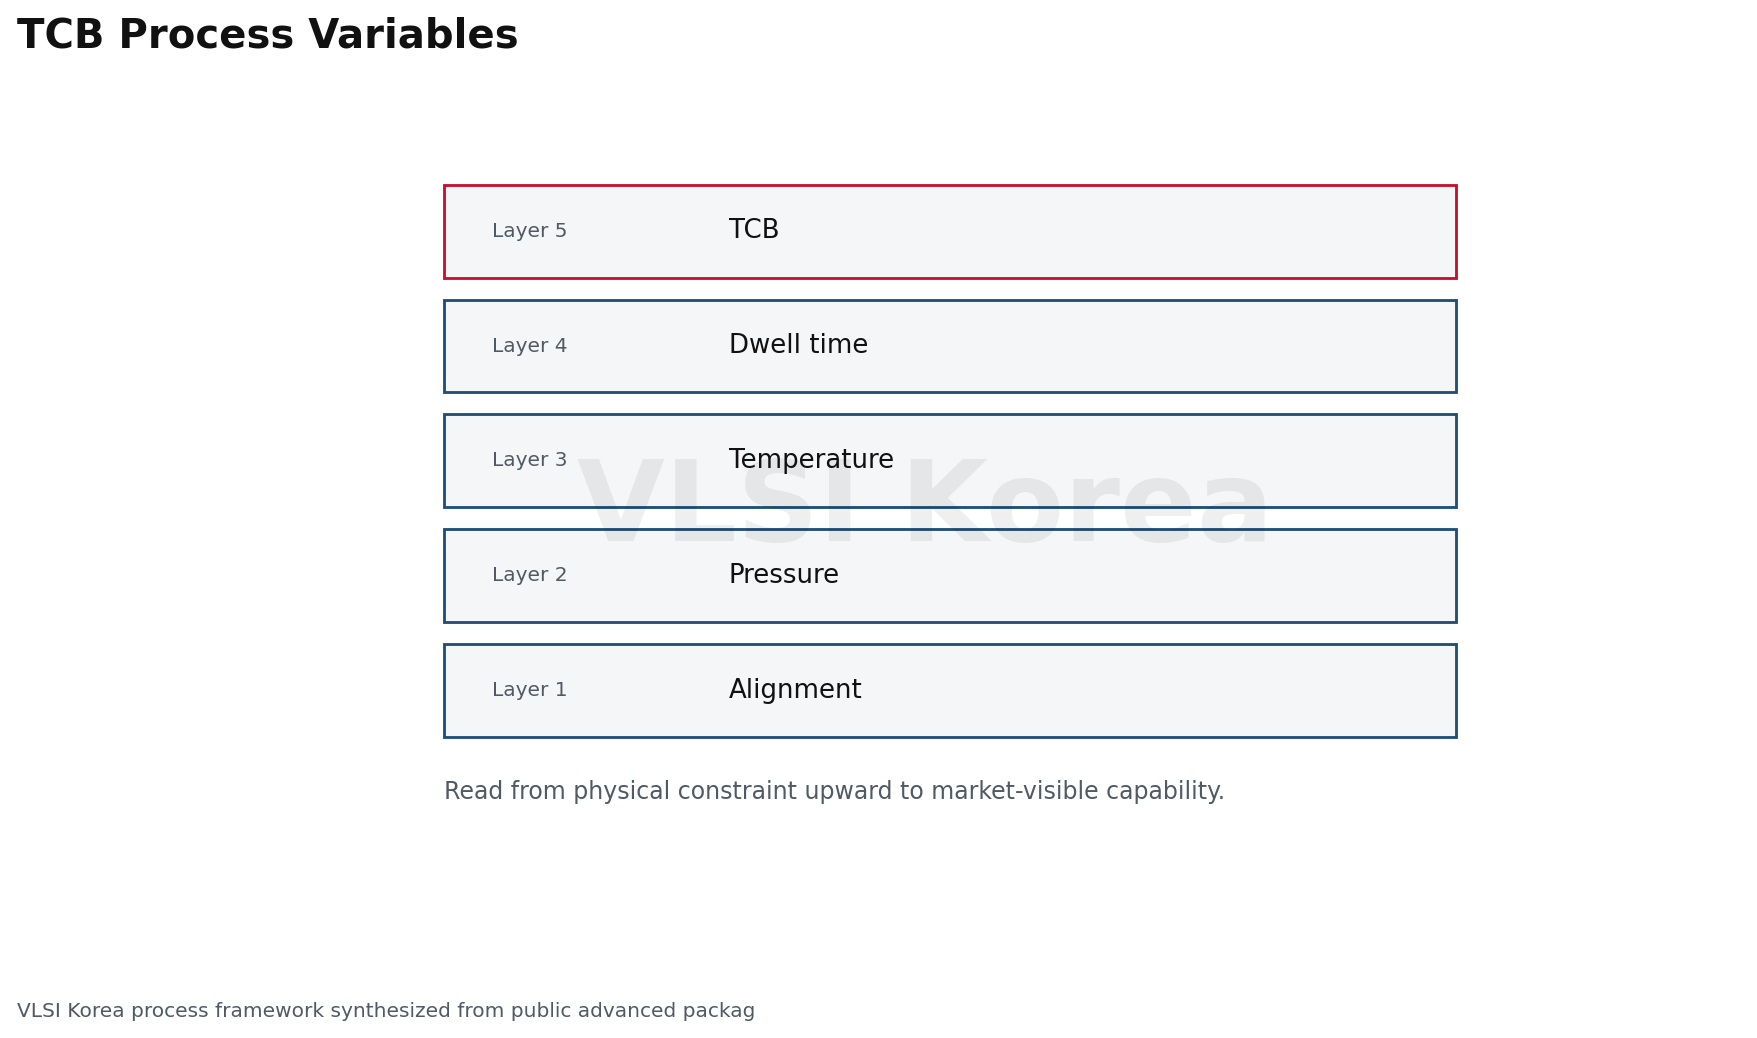
Task: Click the Alignment text
Action: tap(795, 690)
